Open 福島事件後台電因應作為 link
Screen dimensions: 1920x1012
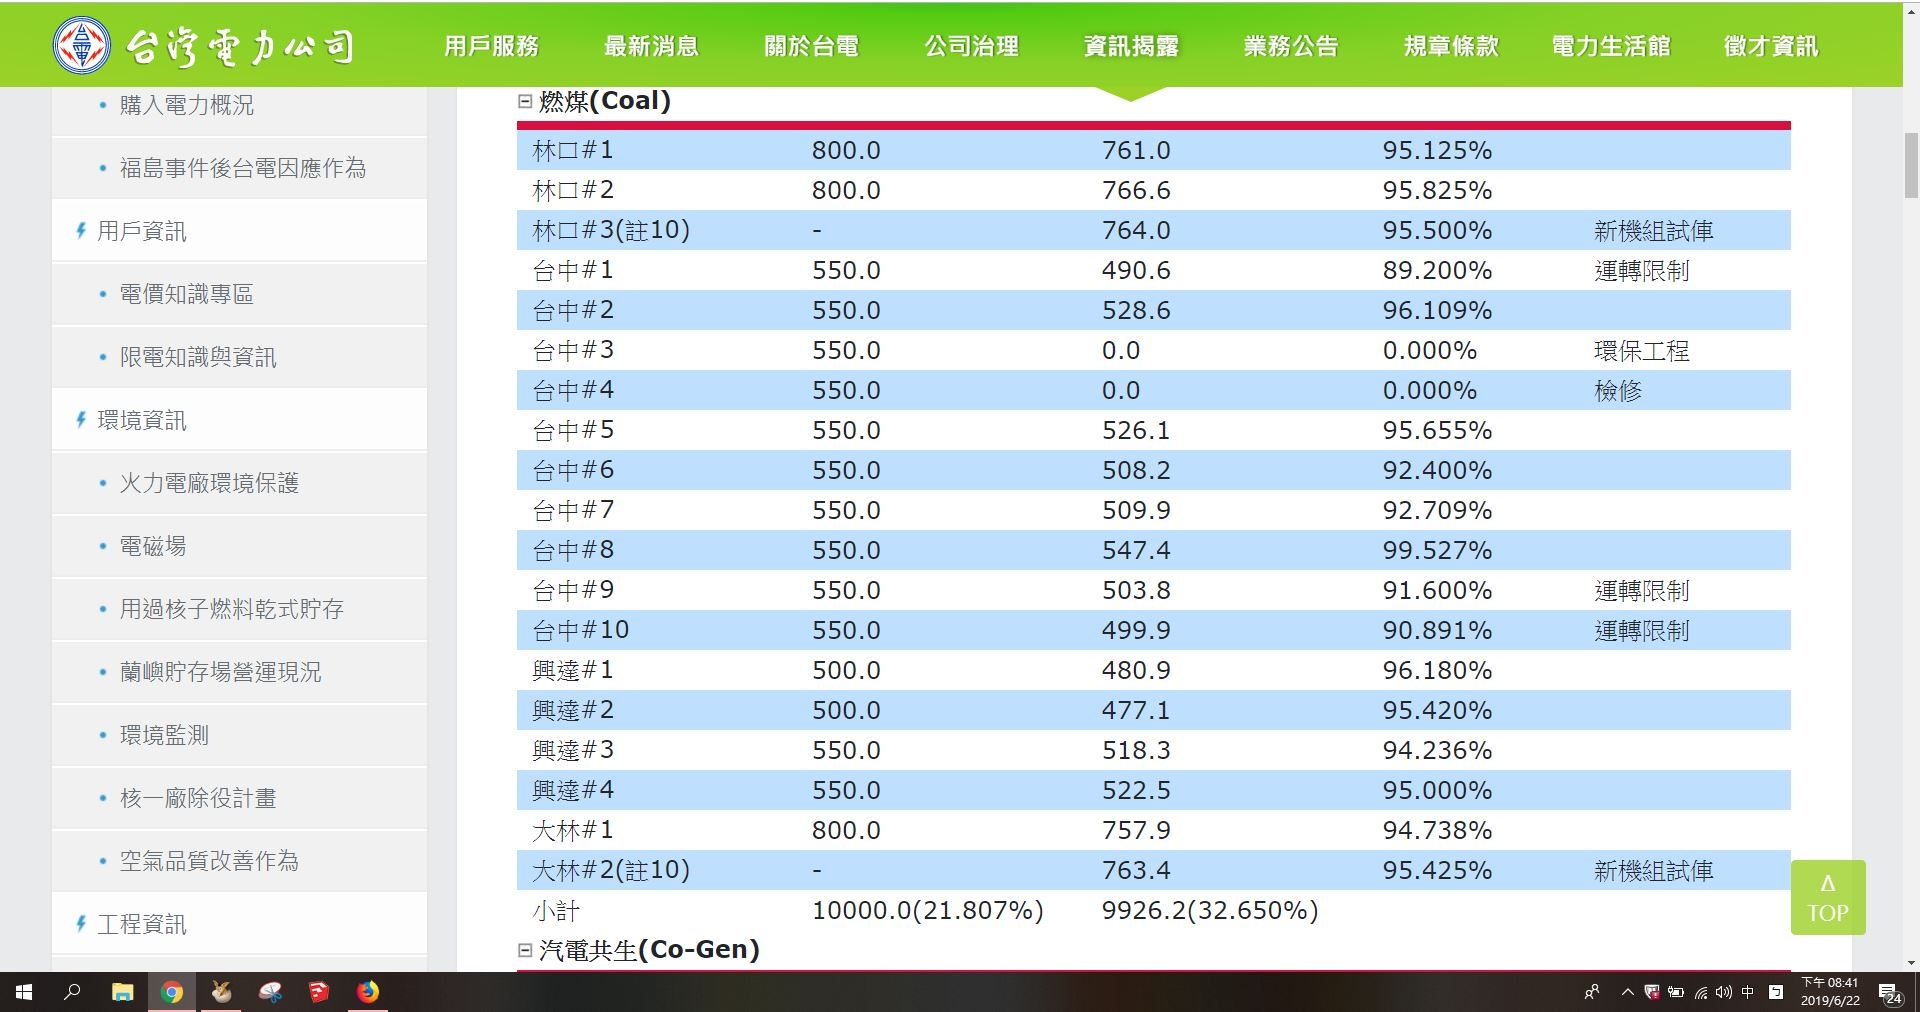242,168
